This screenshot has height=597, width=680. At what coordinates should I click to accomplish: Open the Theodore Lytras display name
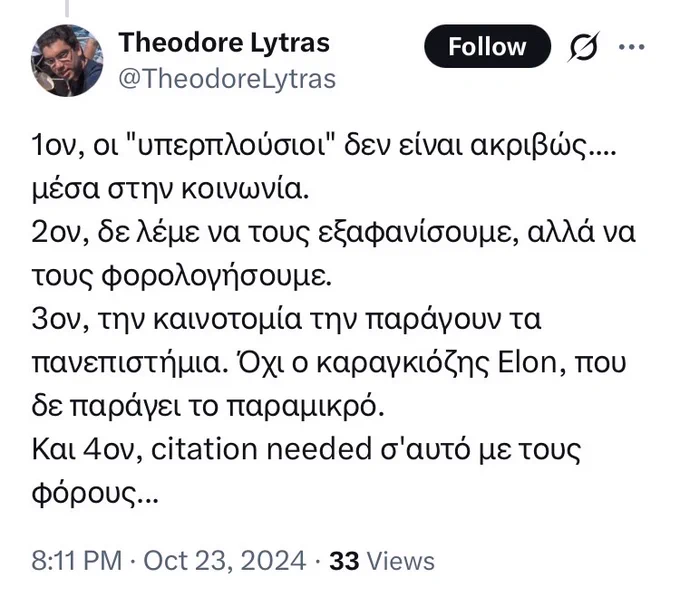pyautogui.click(x=224, y=43)
